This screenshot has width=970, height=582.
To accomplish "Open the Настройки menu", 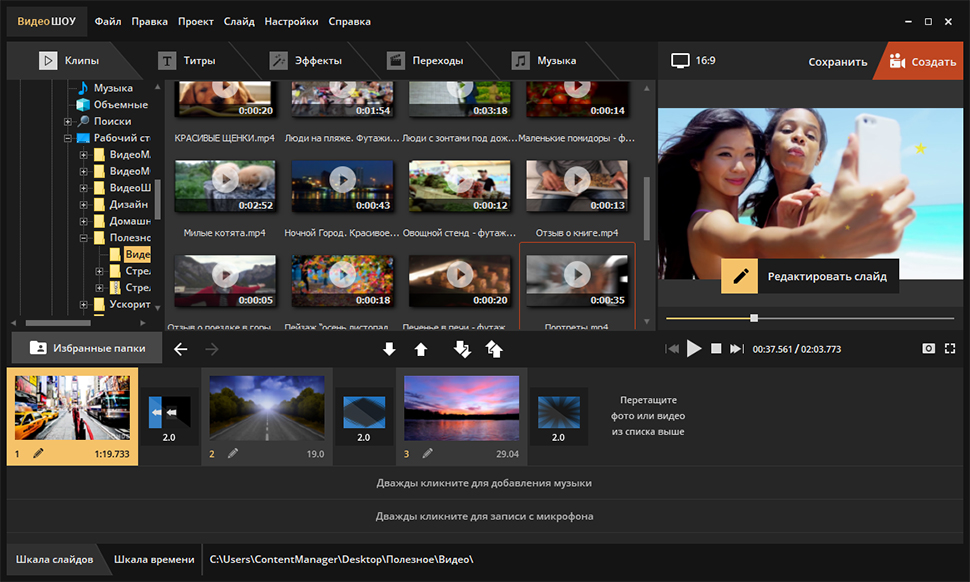I will coord(291,22).
